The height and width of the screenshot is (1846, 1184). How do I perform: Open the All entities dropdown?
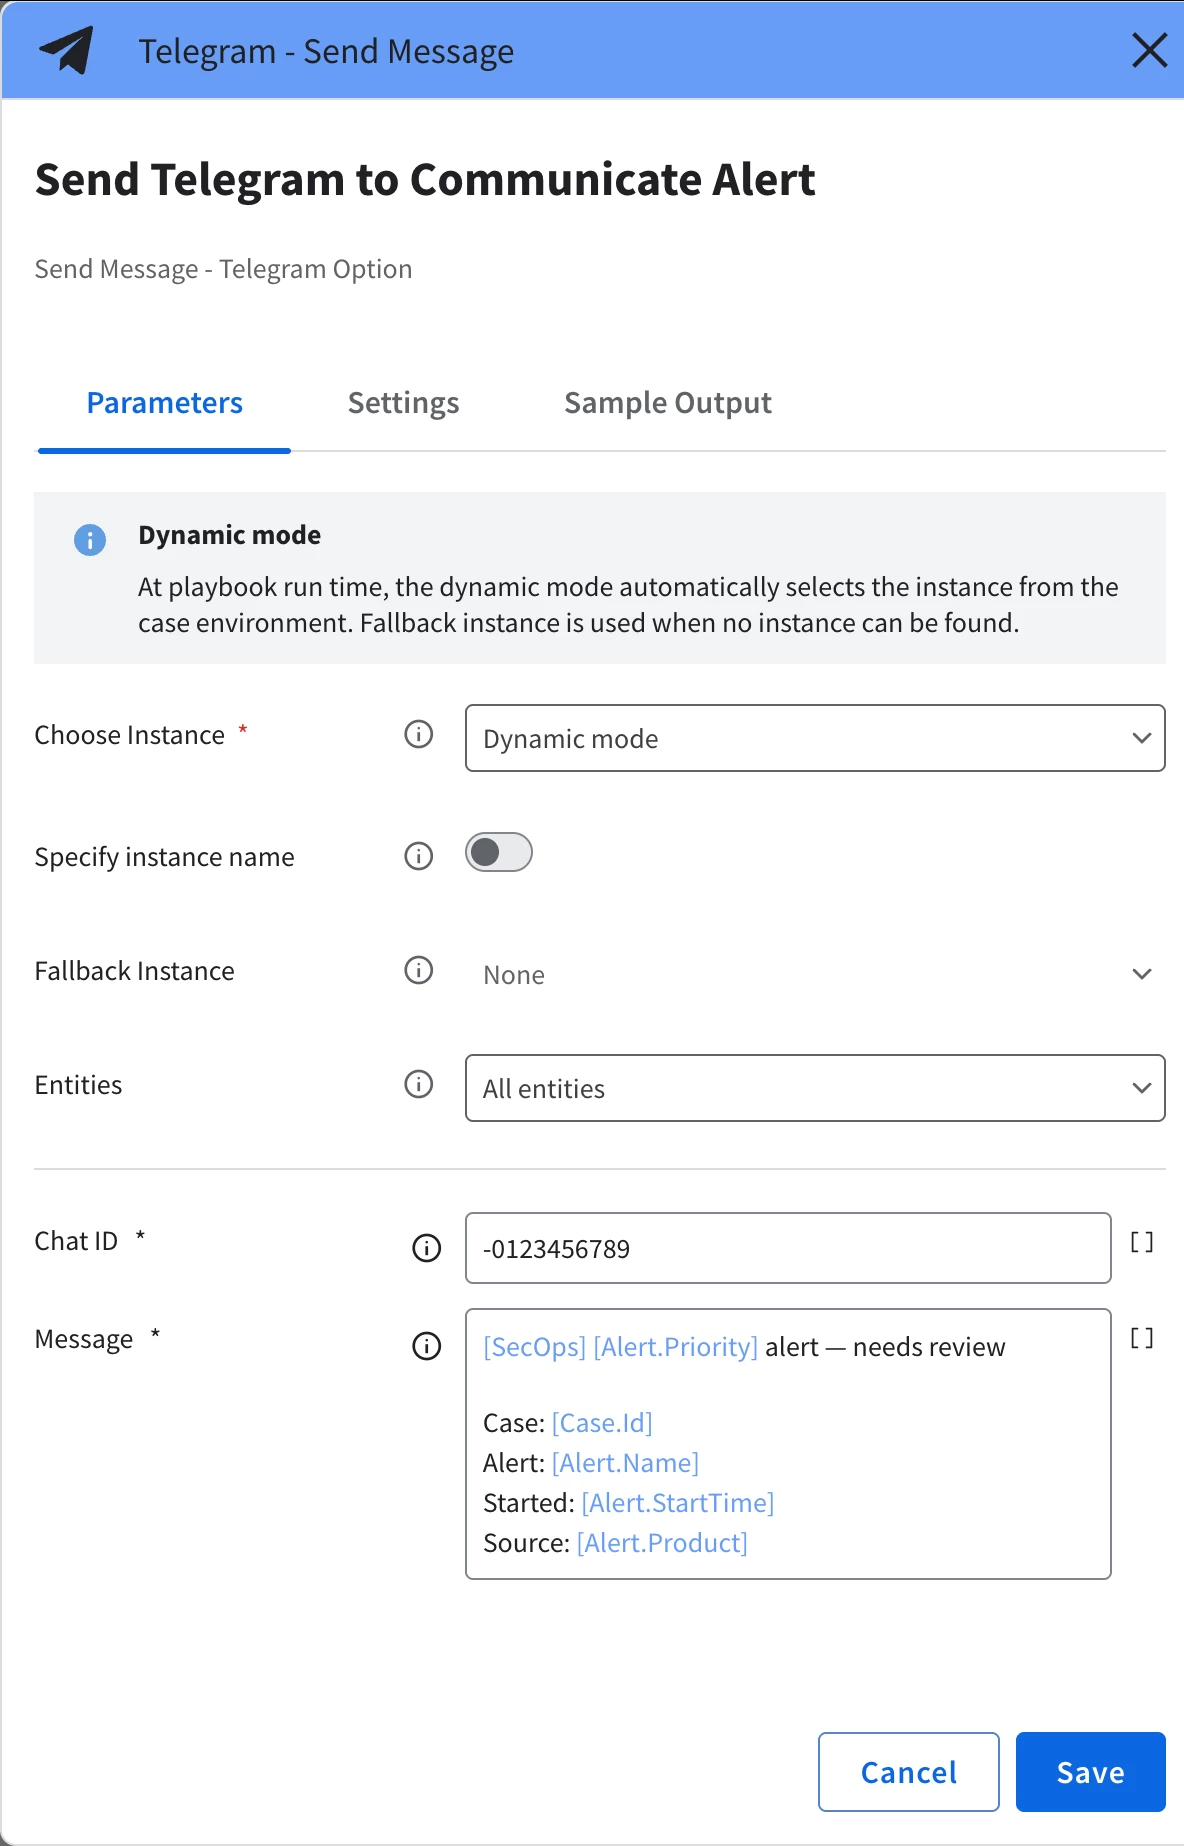coord(815,1088)
